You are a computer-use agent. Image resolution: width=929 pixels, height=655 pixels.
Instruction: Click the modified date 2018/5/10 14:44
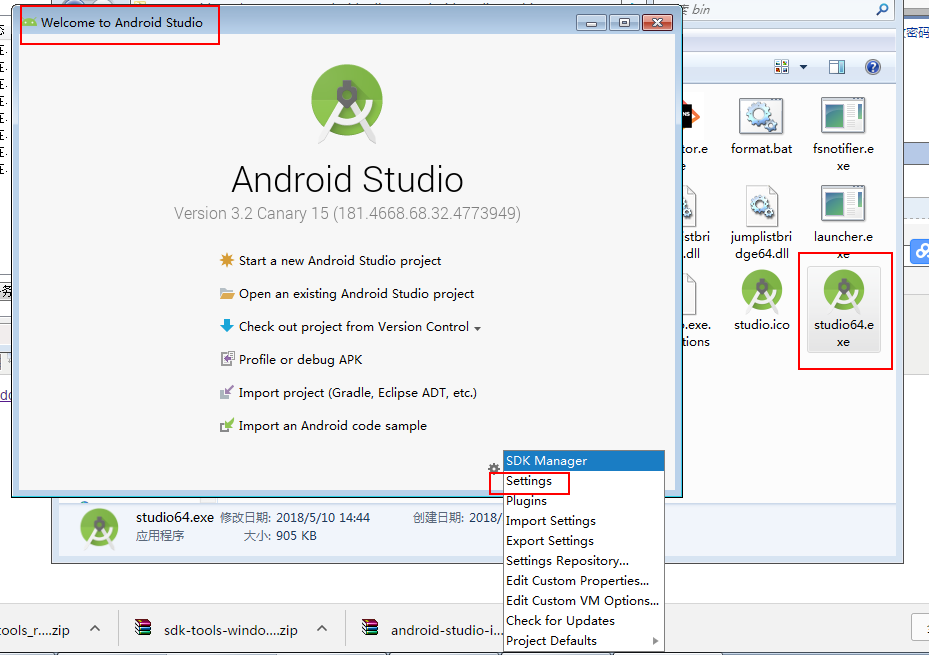coord(323,518)
